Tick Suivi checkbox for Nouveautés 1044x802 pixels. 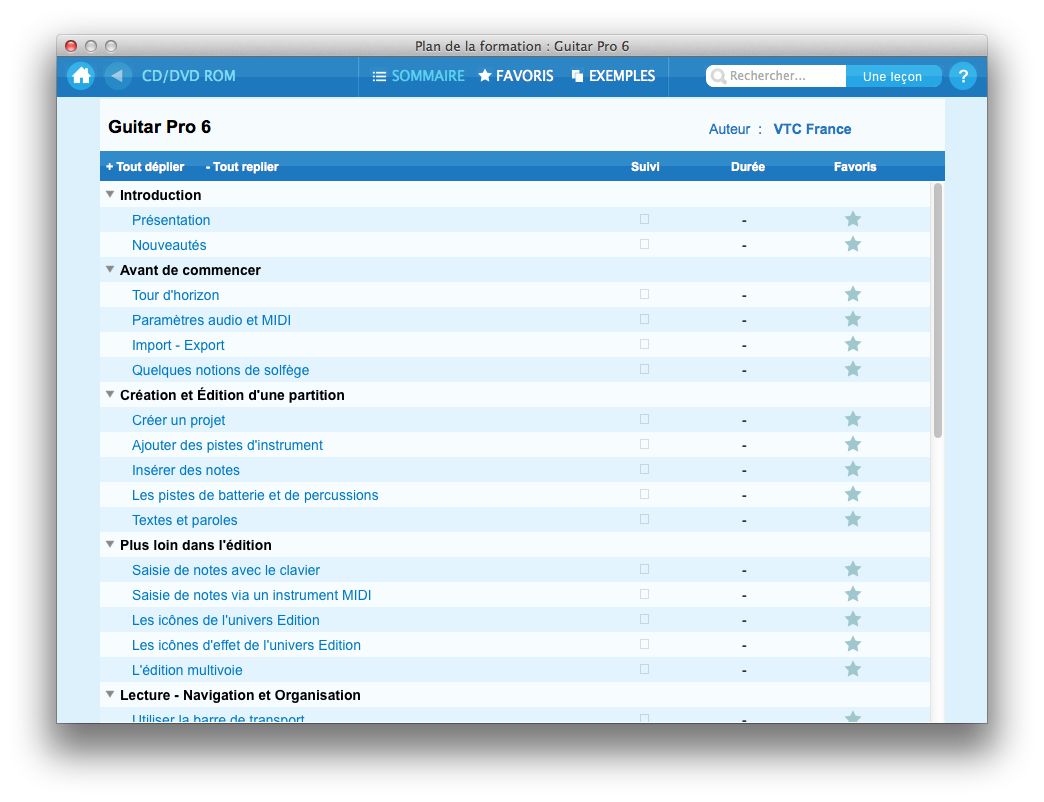(645, 244)
